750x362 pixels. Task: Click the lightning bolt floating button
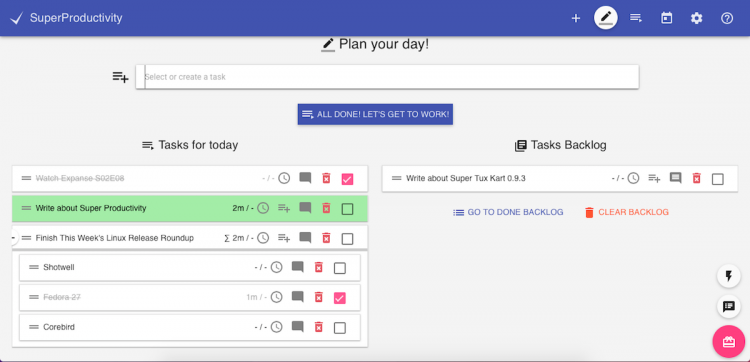tap(728, 276)
